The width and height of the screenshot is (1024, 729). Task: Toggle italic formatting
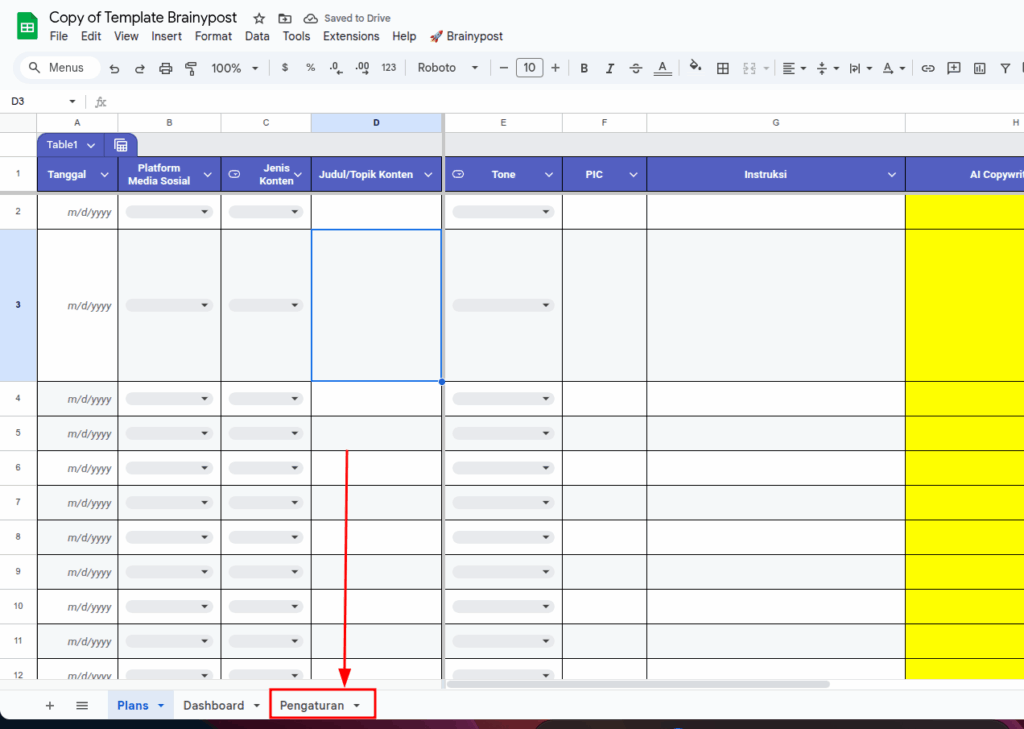(x=610, y=68)
